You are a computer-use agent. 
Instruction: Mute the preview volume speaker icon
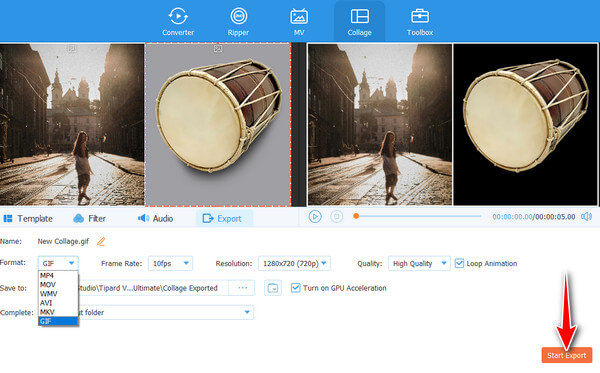point(586,217)
